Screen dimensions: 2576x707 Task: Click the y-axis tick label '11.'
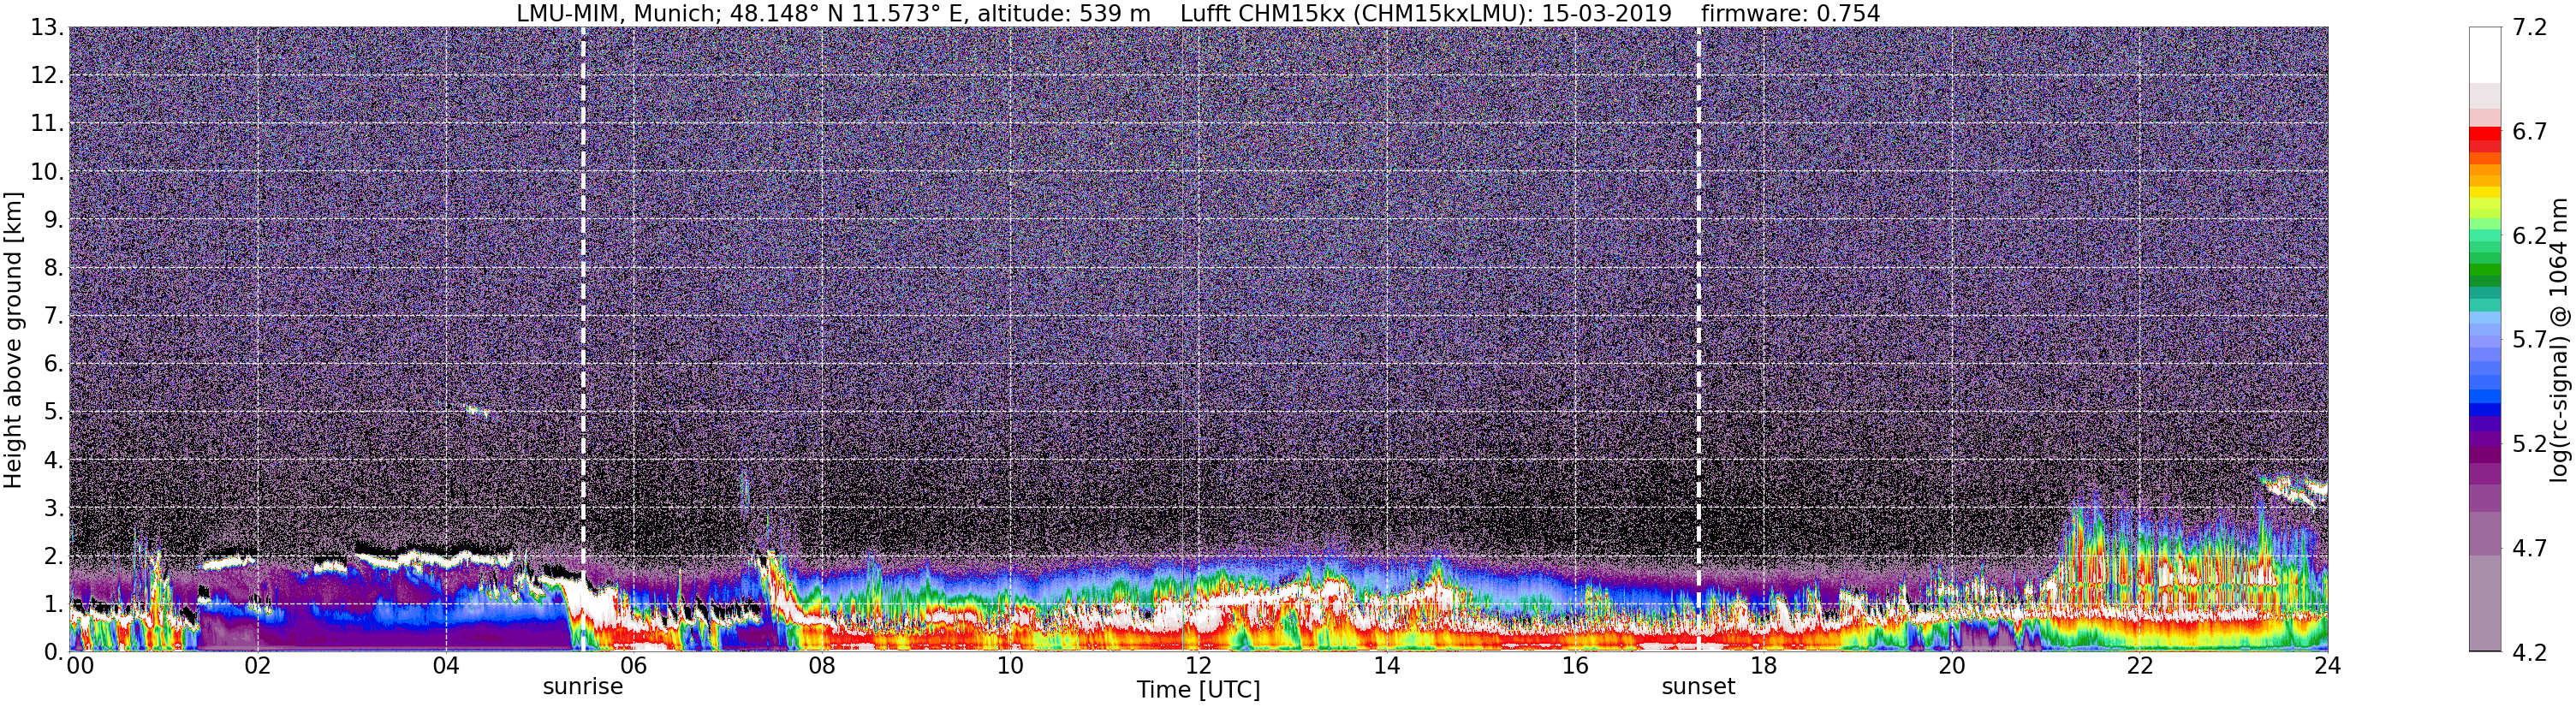(47, 123)
